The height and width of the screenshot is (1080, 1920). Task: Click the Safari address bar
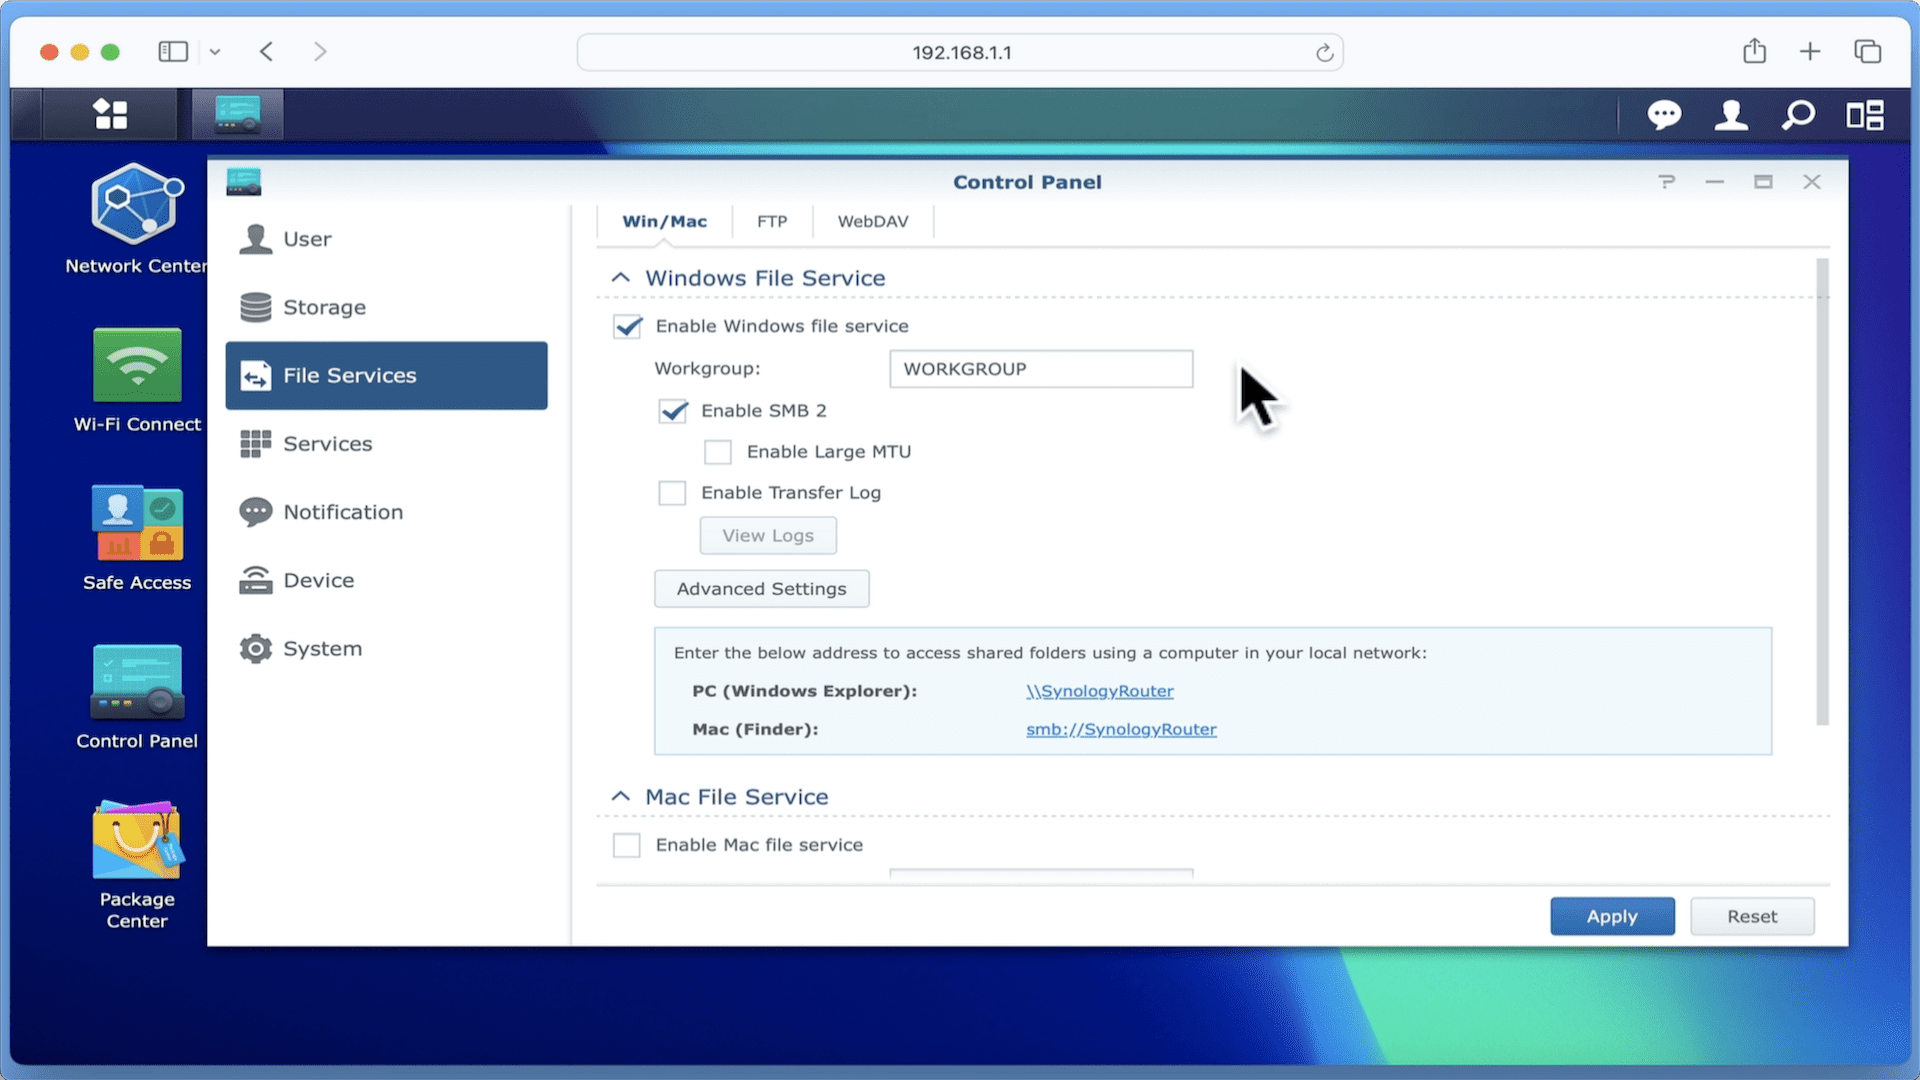point(960,52)
